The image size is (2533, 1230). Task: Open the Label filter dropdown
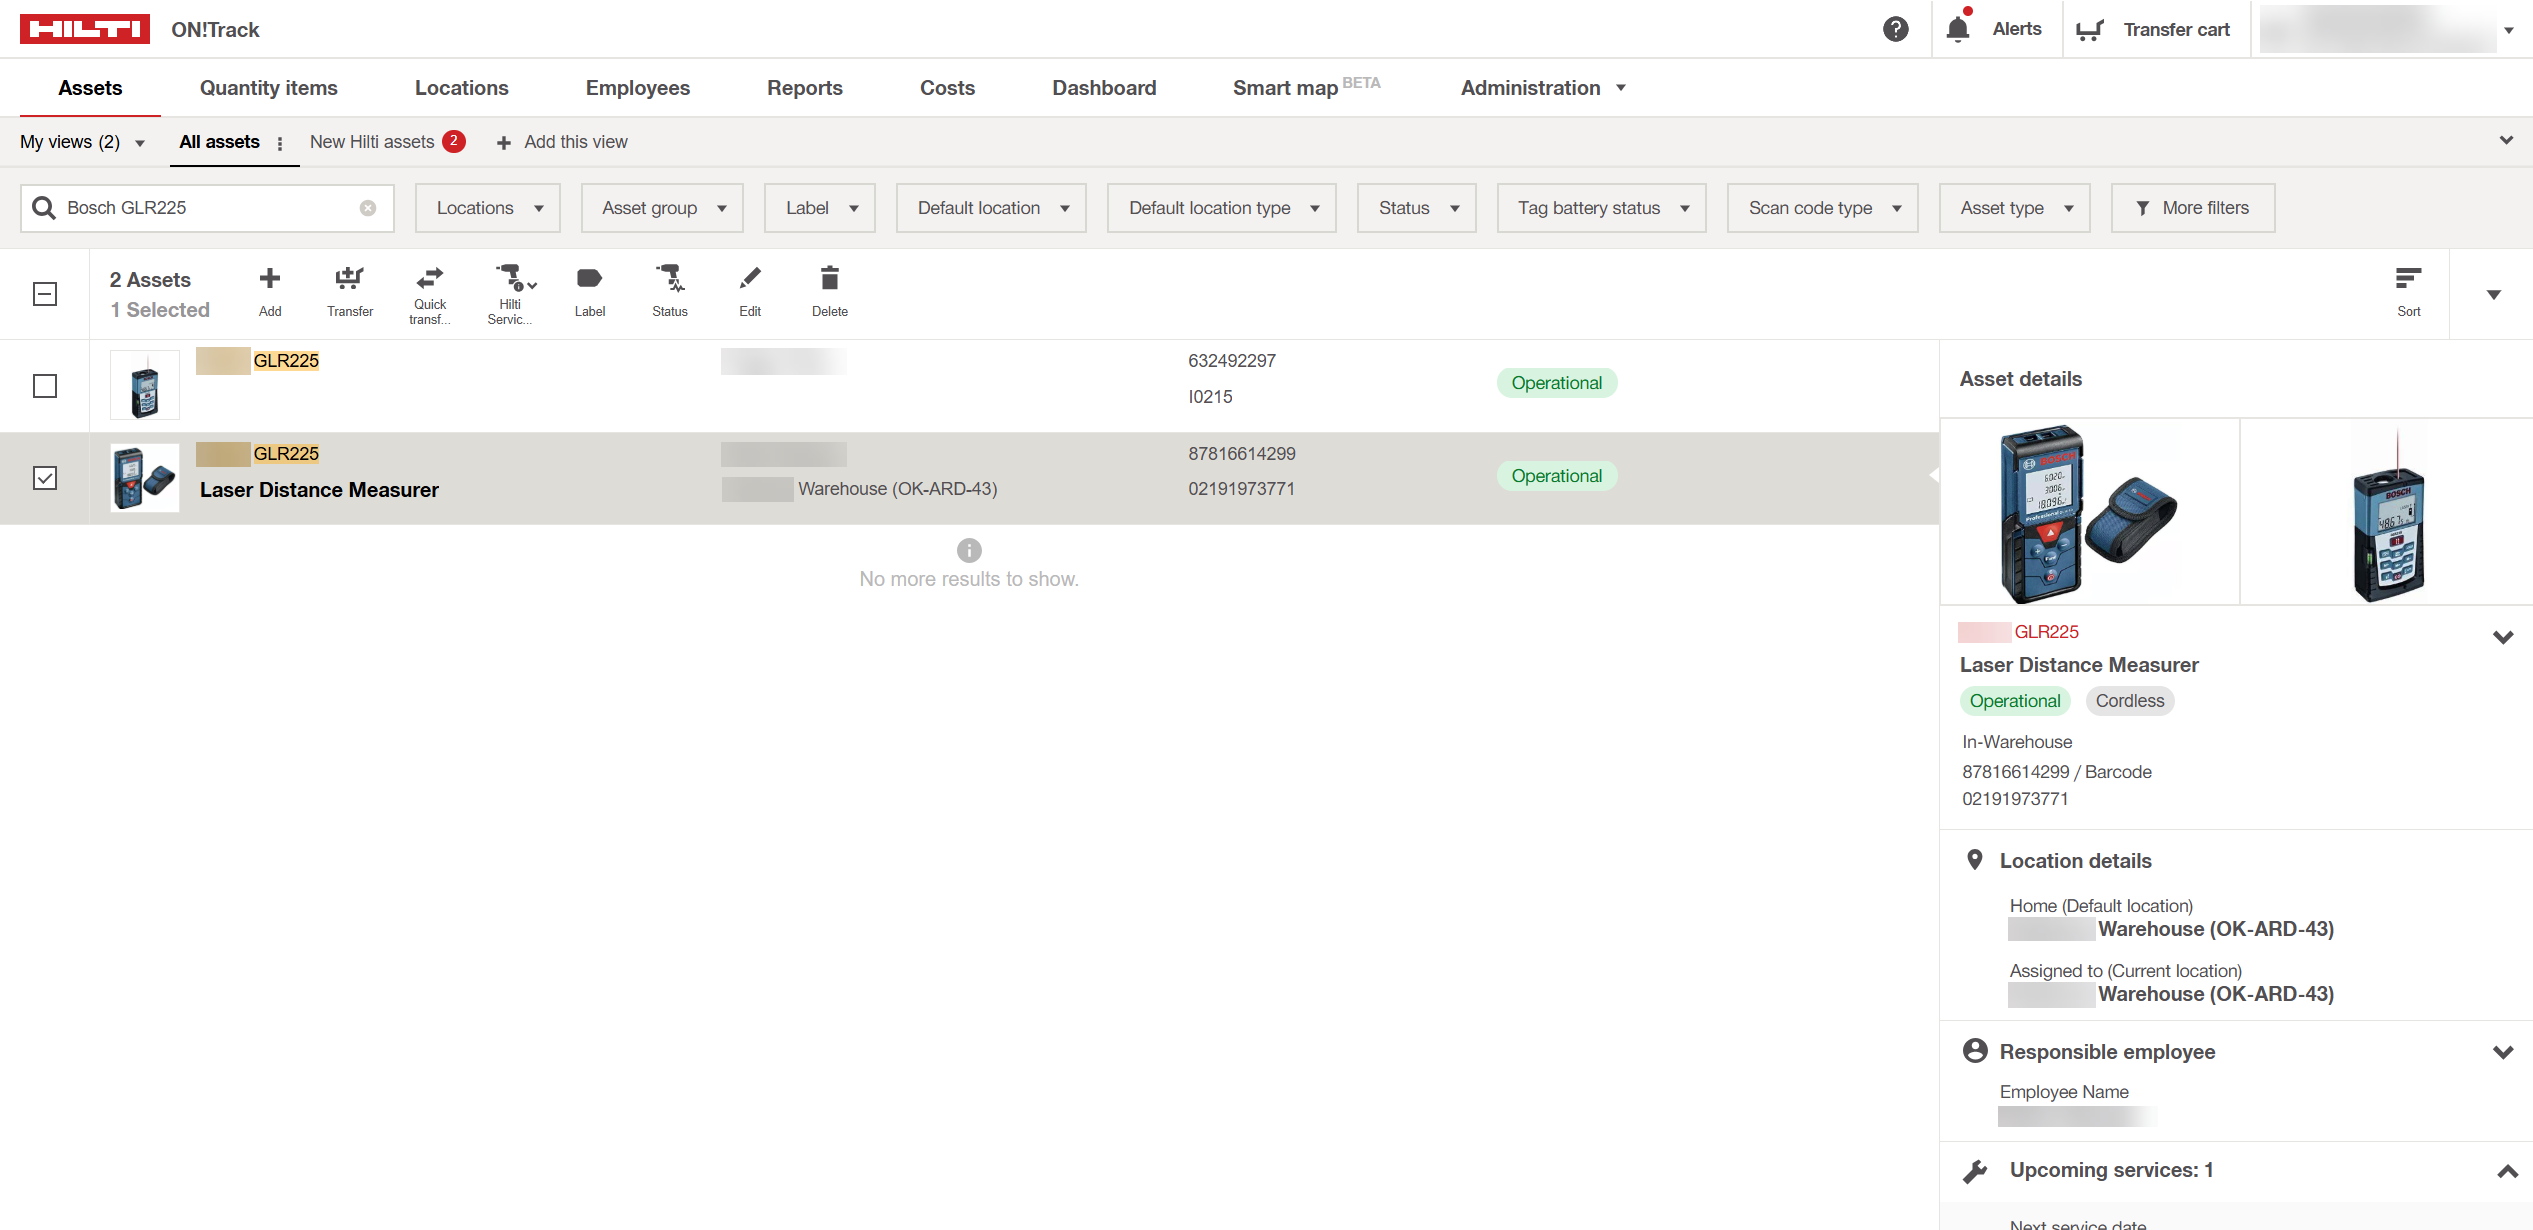click(x=820, y=208)
